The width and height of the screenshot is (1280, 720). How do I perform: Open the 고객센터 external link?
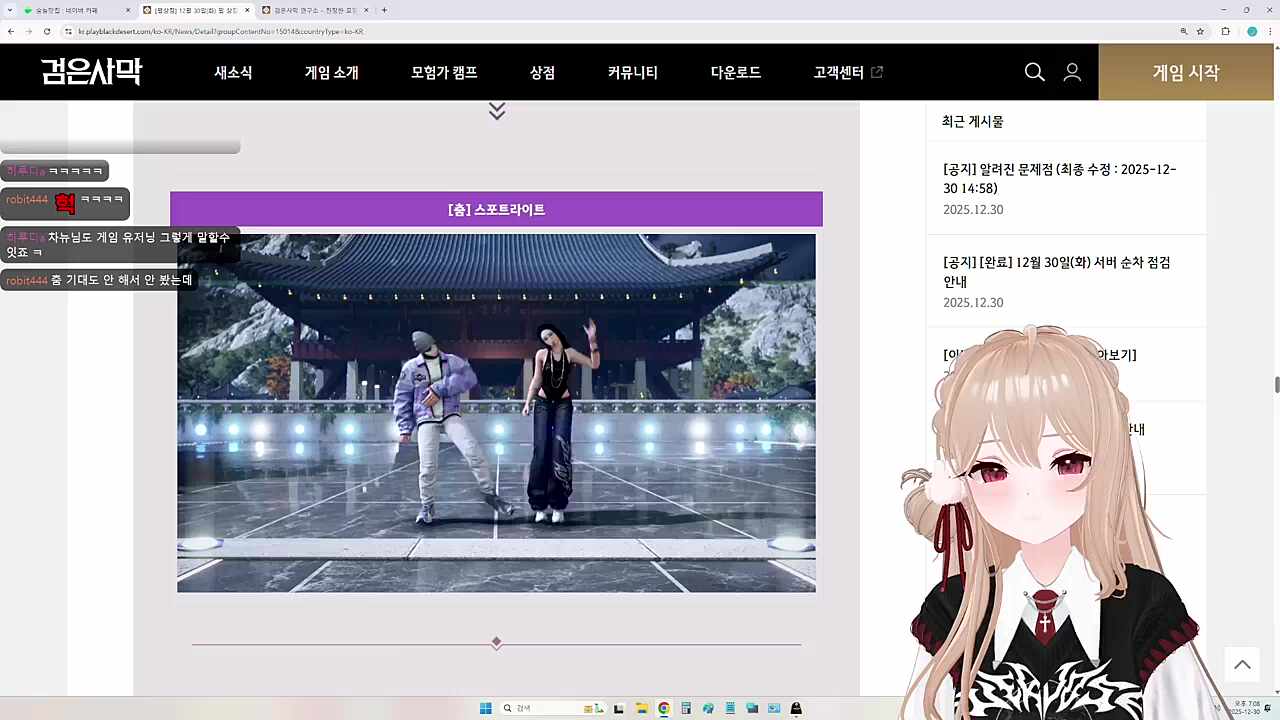pos(848,72)
